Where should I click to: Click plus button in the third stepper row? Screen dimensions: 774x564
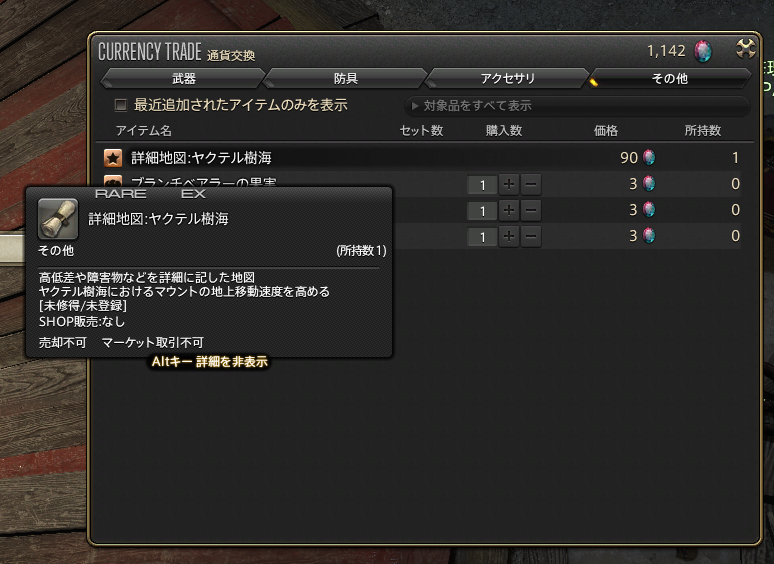pos(509,237)
